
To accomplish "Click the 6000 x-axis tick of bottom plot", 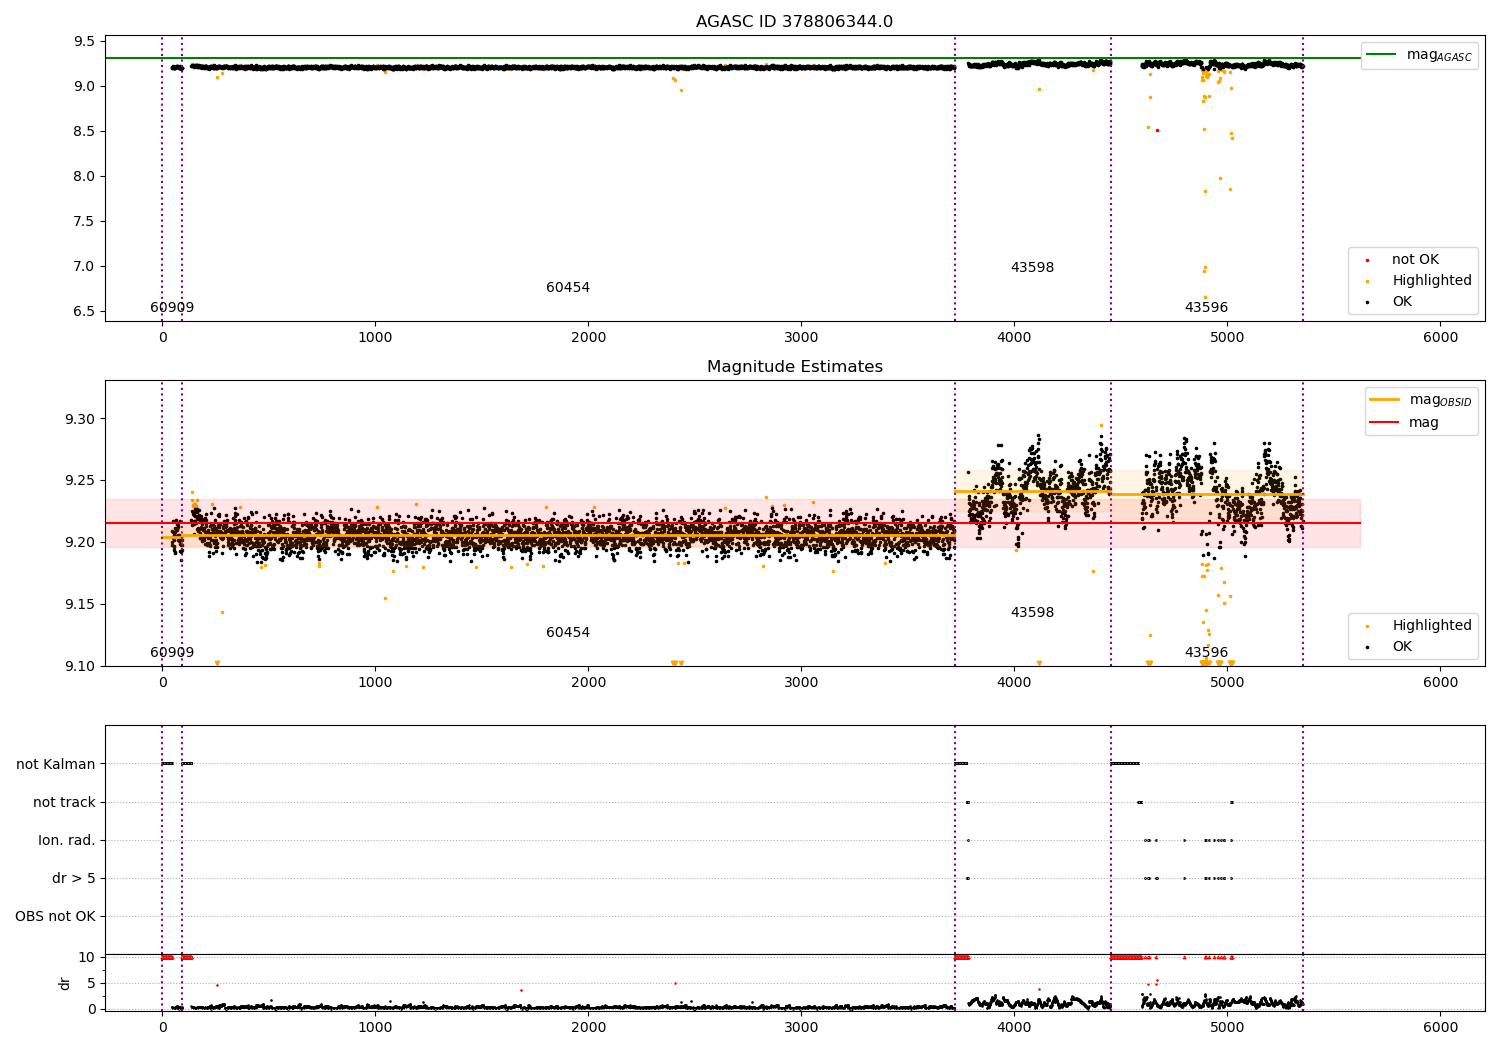I will pyautogui.click(x=1440, y=1028).
